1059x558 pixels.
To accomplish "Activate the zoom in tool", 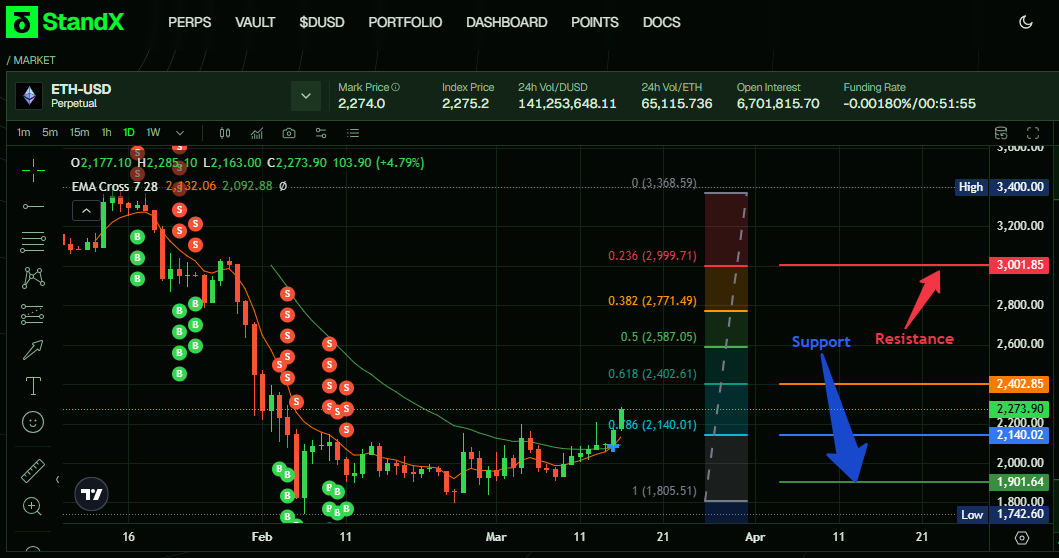I will [x=33, y=506].
